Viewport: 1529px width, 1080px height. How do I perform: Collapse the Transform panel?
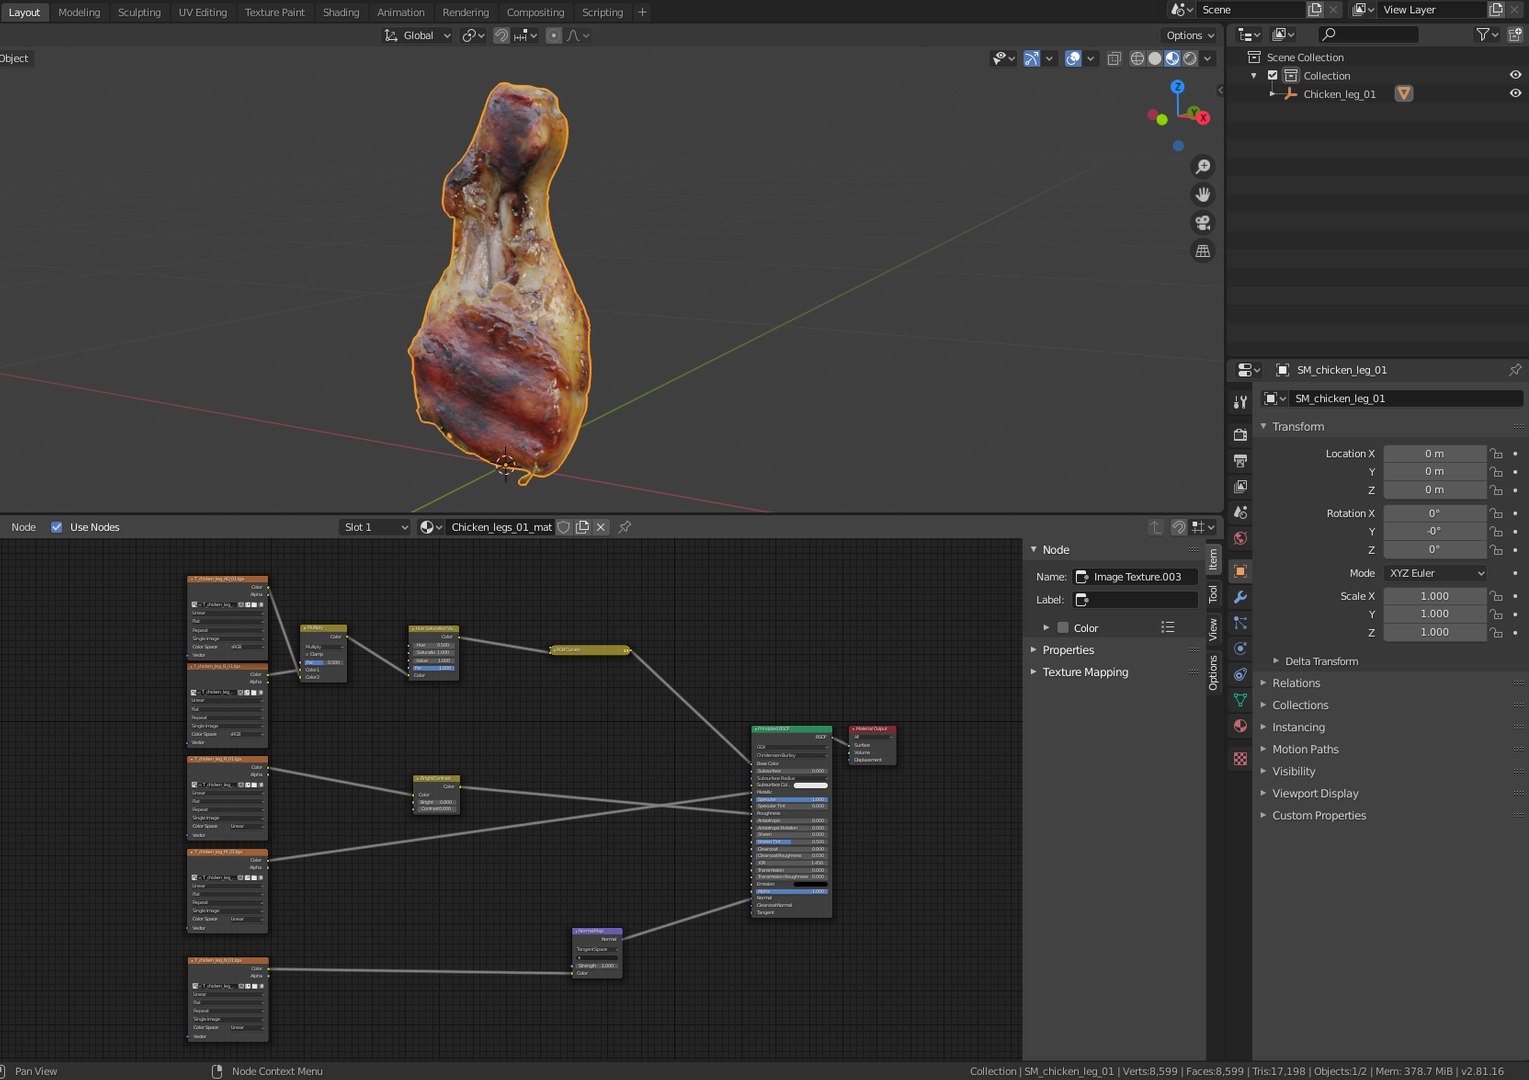1263,427
